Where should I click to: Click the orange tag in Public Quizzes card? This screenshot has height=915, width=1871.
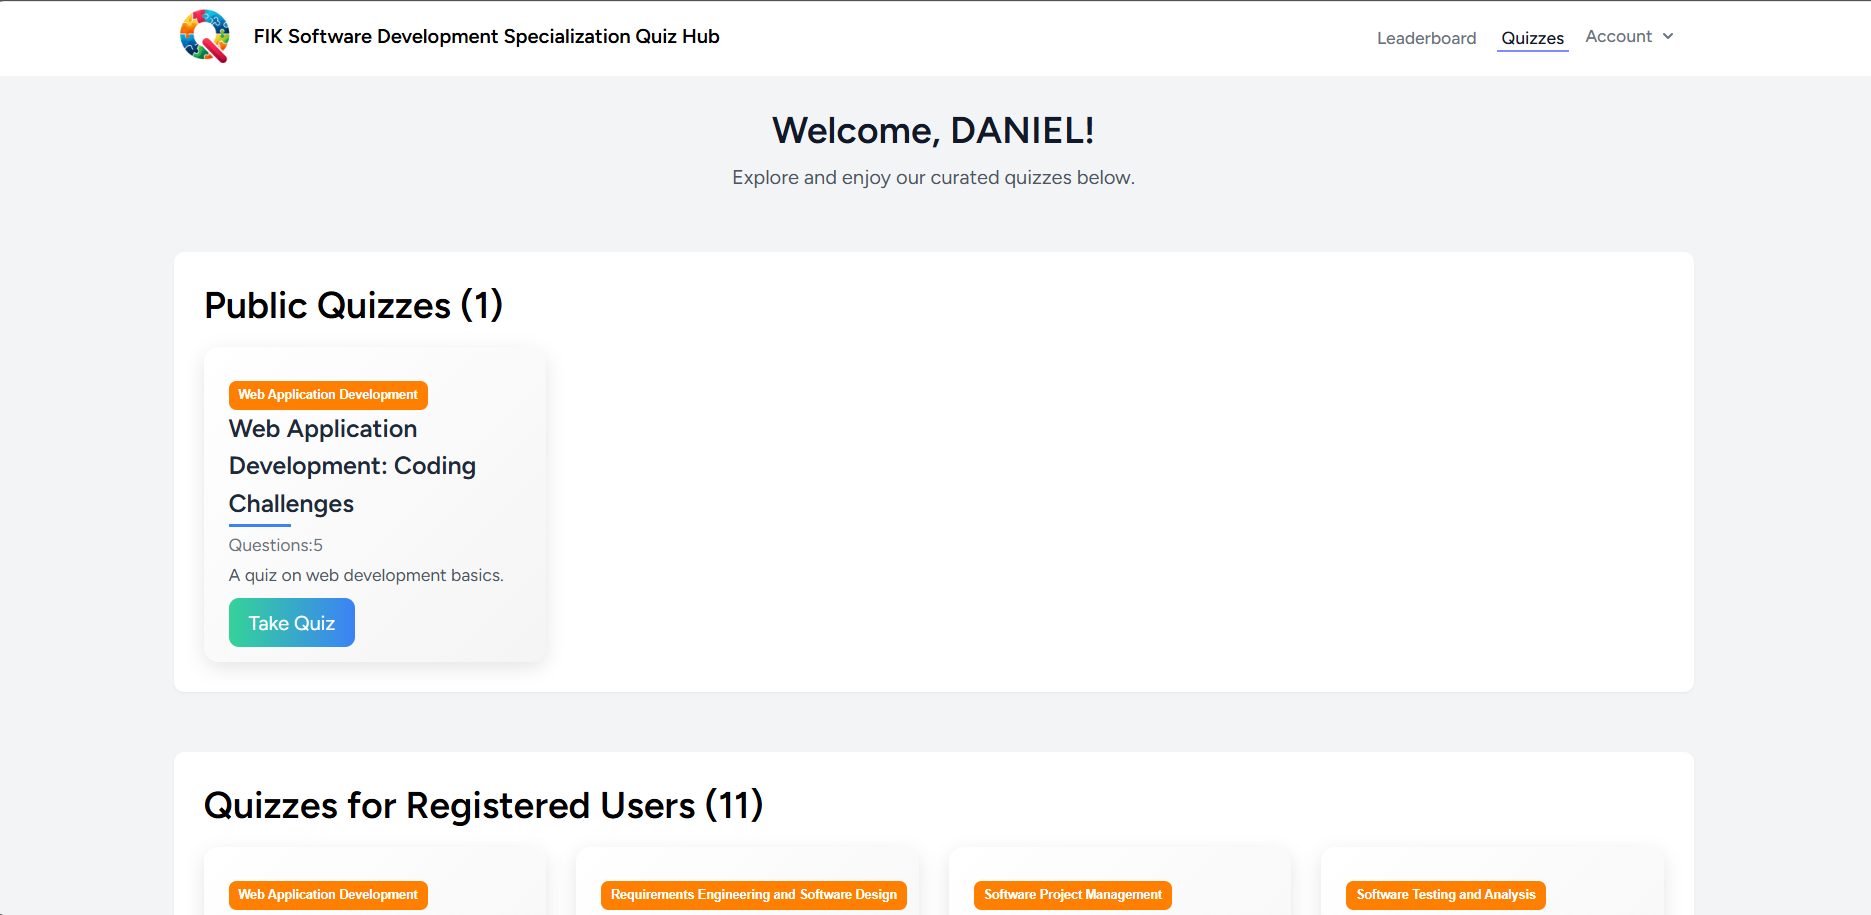328,395
